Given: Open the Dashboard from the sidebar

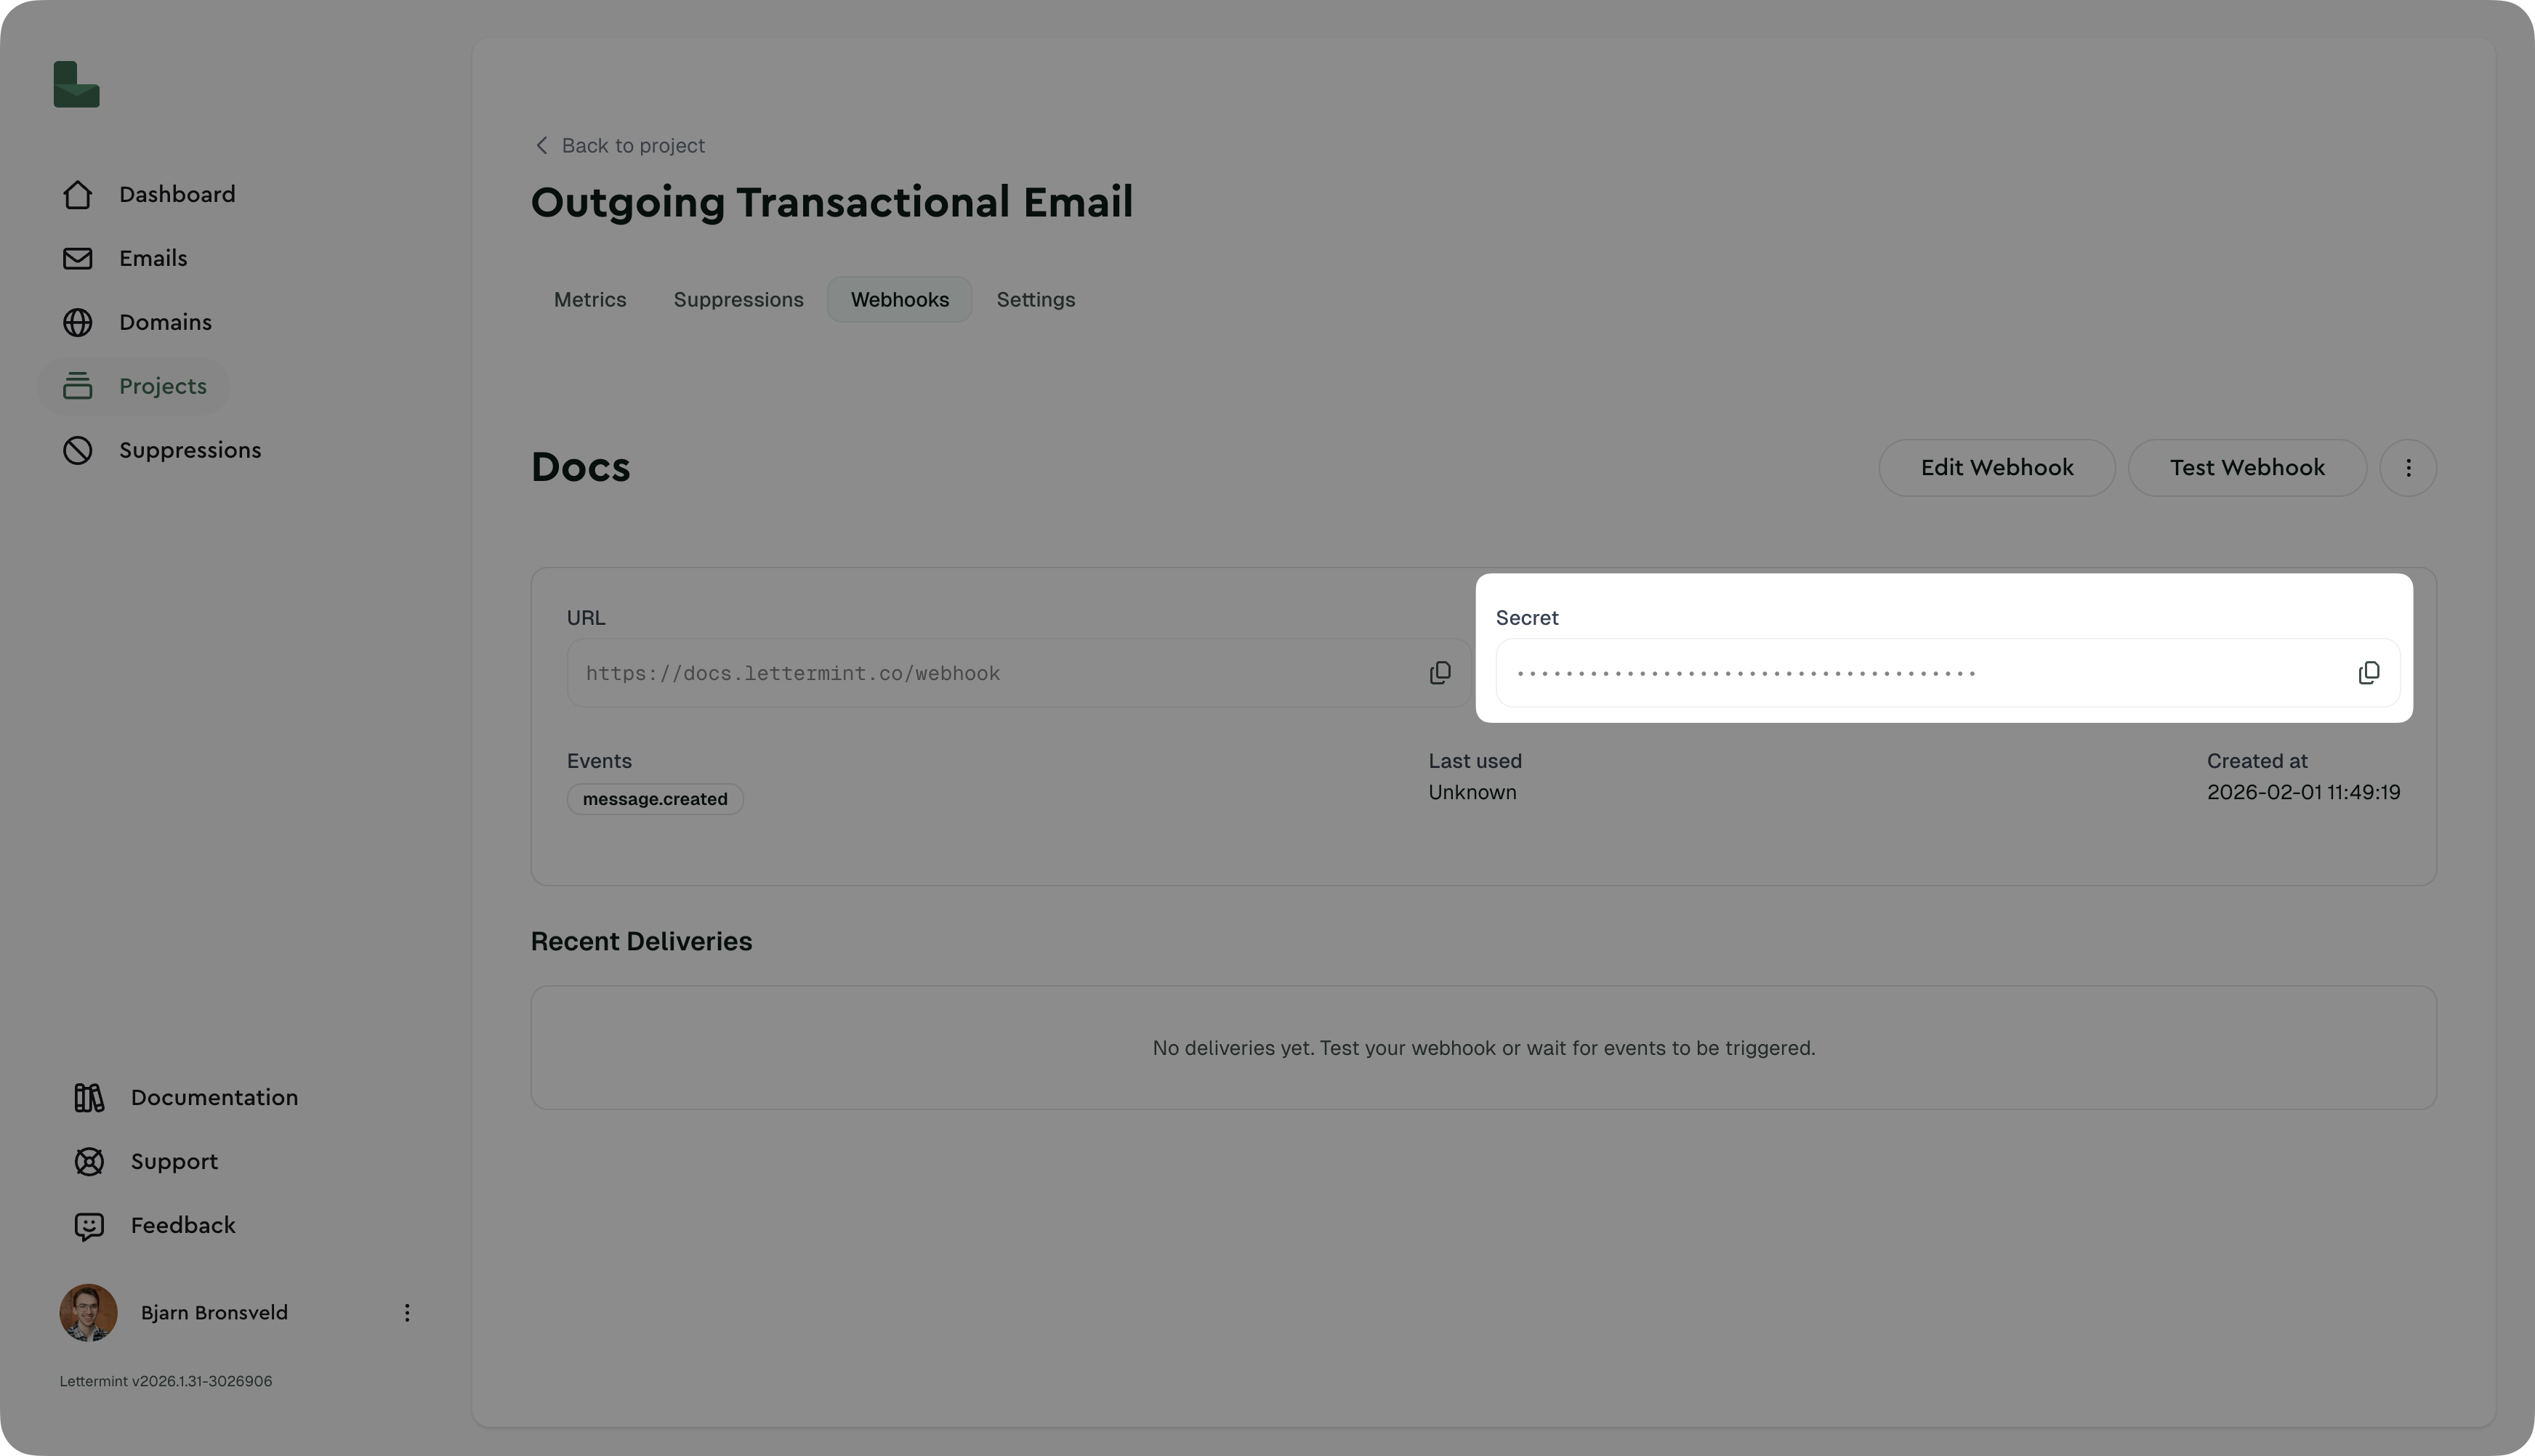Looking at the screenshot, I should 176,193.
